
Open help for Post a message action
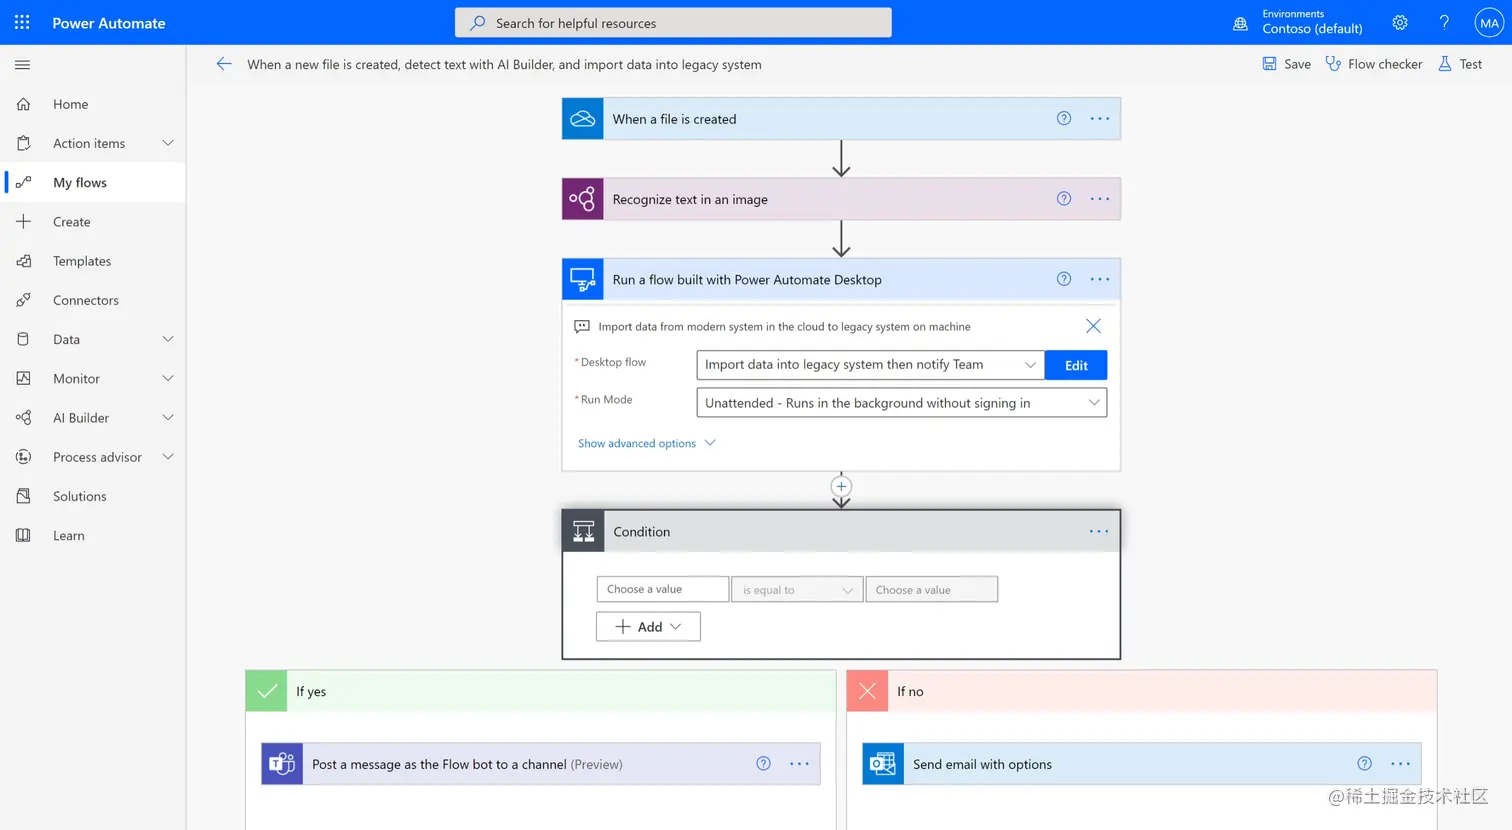click(x=763, y=764)
